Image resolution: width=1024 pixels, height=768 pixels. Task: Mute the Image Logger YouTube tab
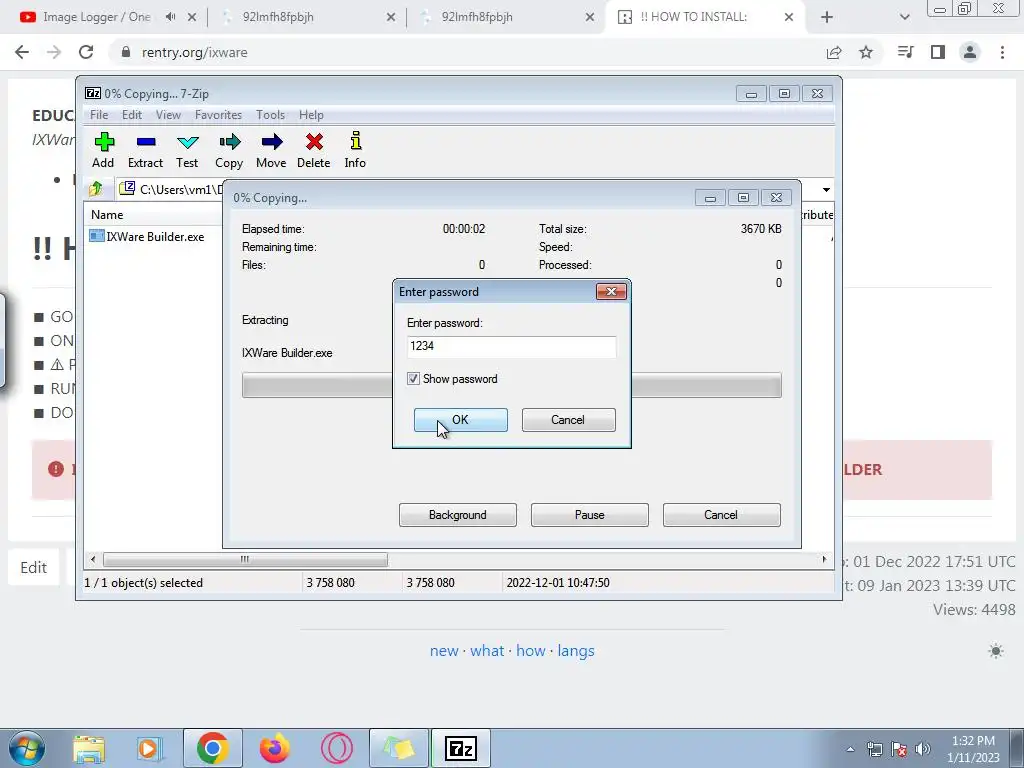coord(170,17)
